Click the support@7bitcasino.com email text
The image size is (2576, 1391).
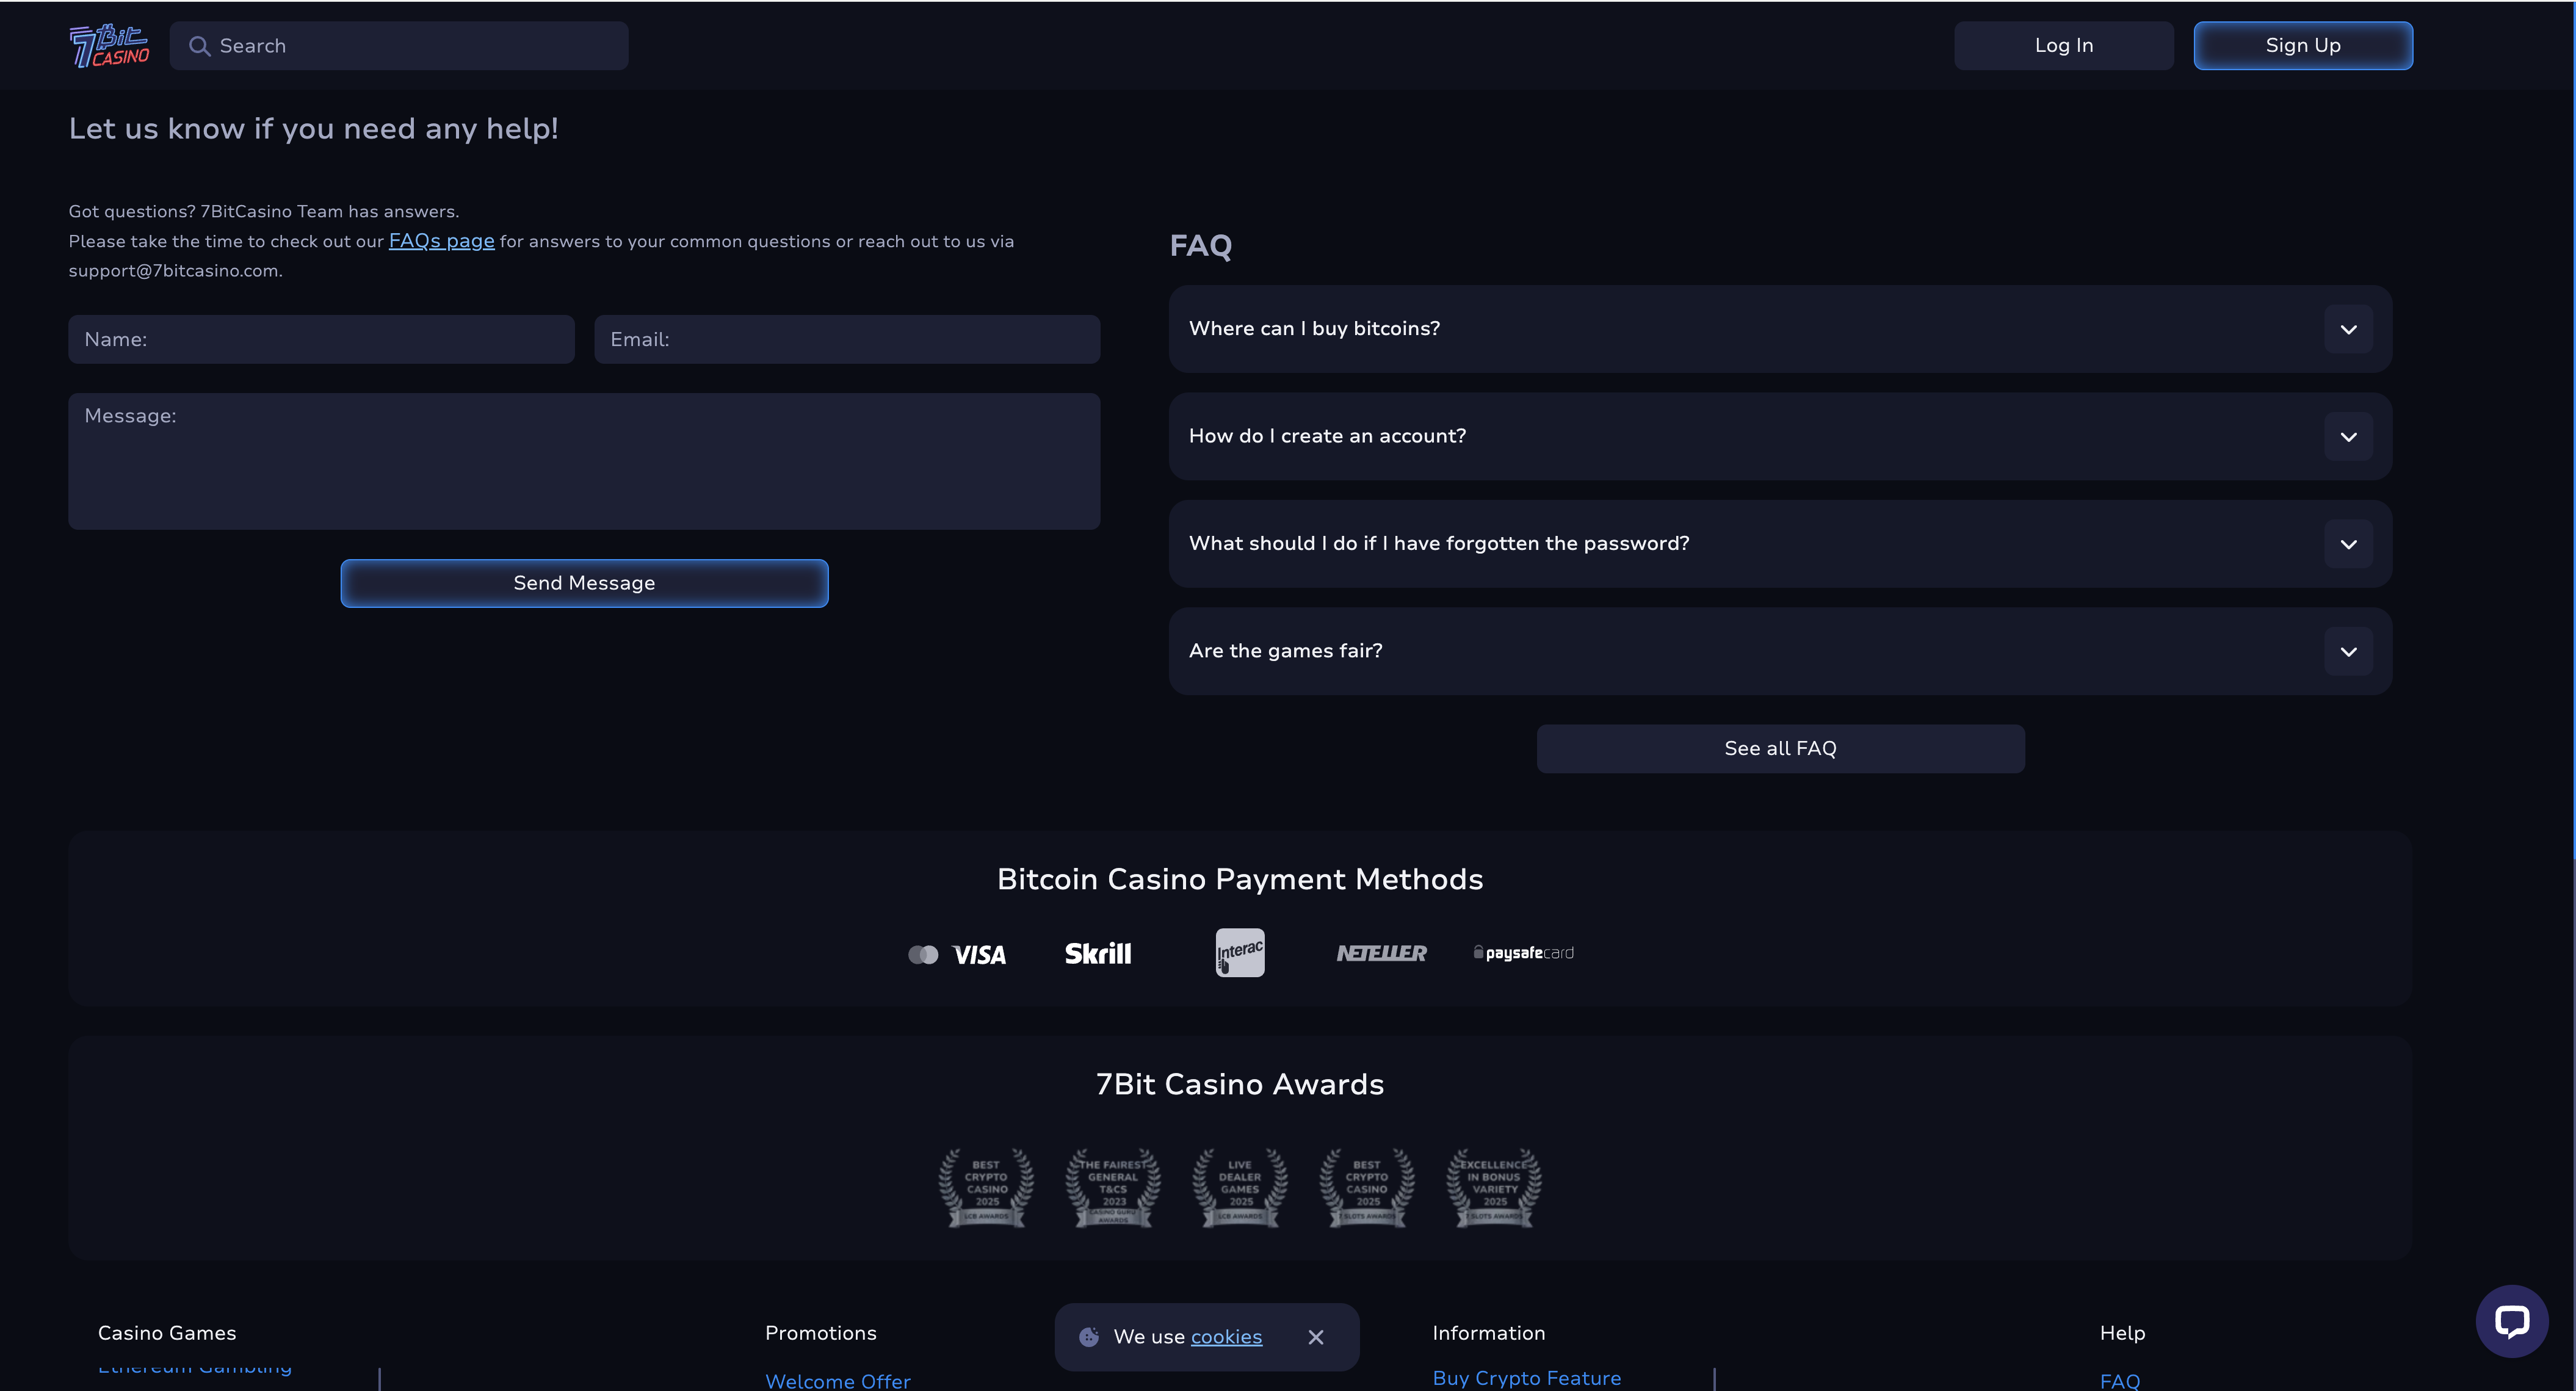click(174, 271)
